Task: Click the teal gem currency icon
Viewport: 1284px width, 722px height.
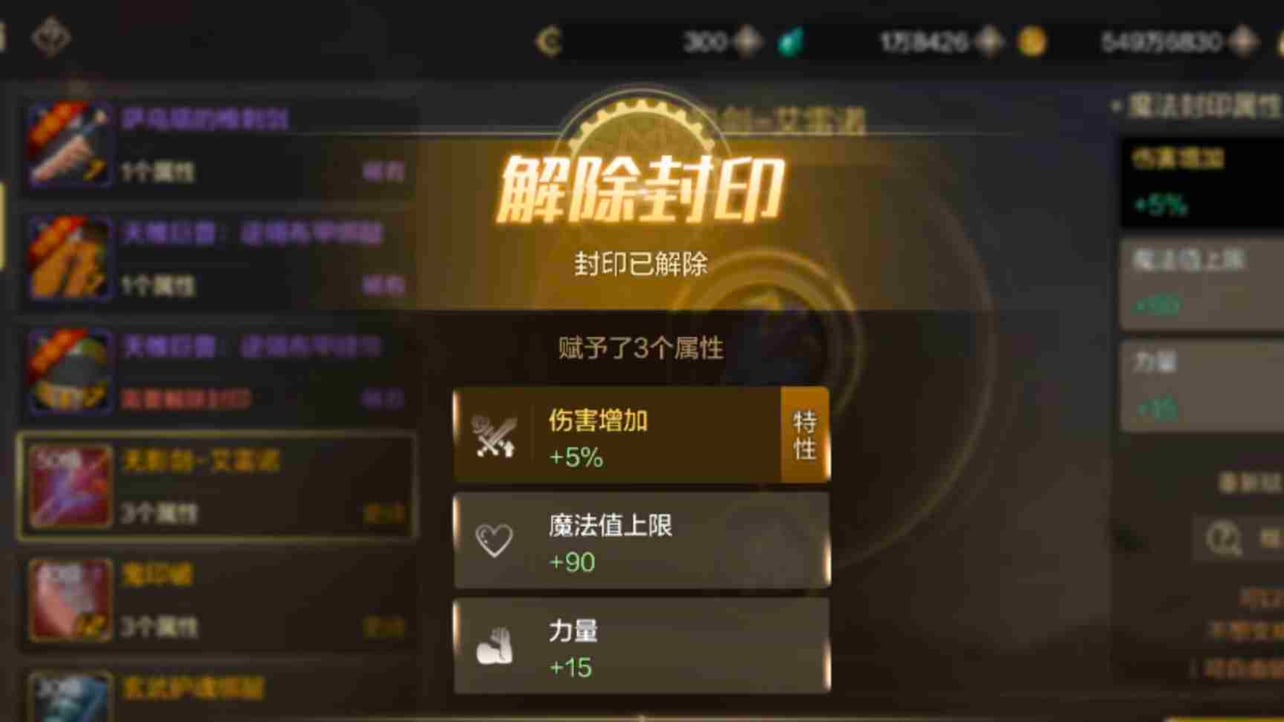Action: (x=791, y=42)
